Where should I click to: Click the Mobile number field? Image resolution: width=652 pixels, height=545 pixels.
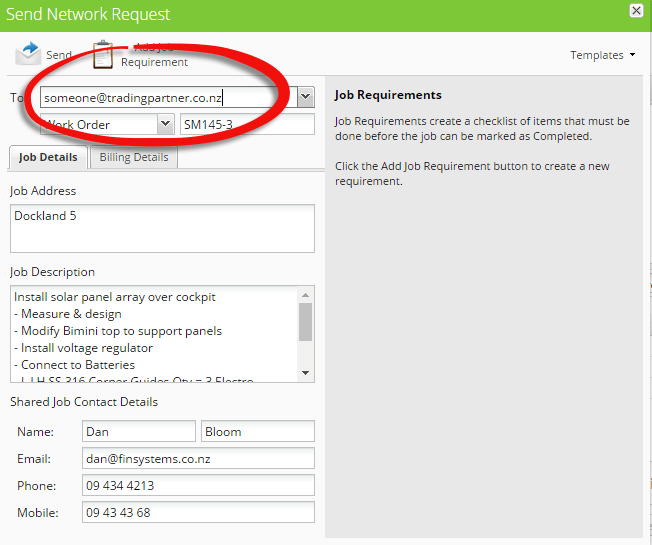198,512
